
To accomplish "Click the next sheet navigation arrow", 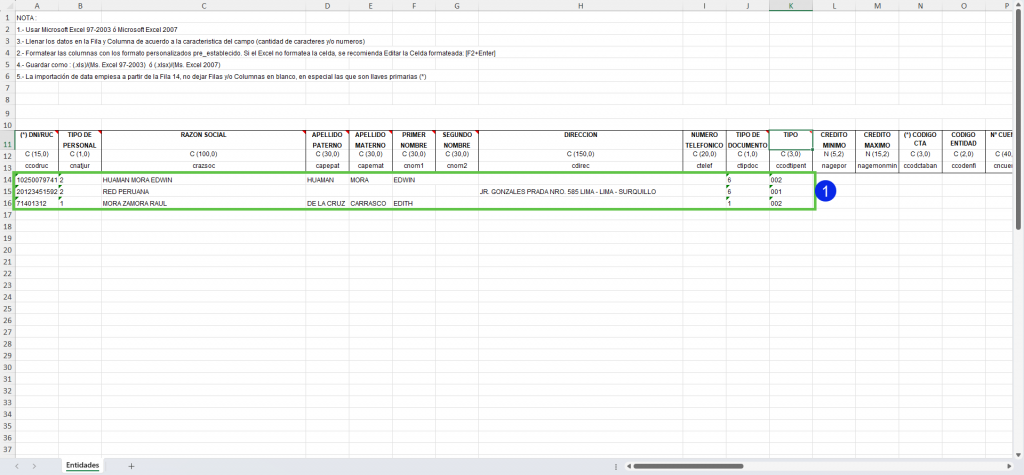I will pos(34,466).
